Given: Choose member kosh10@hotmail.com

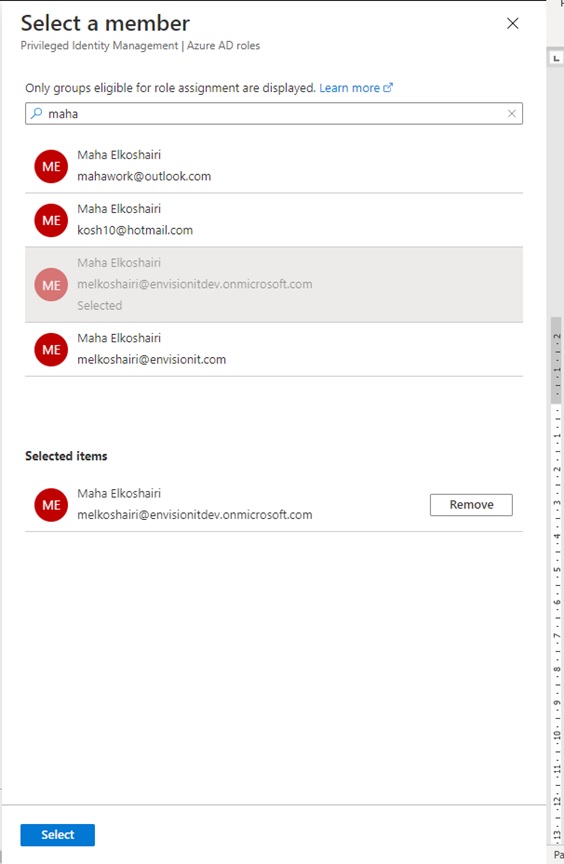Looking at the screenshot, I should click(274, 220).
